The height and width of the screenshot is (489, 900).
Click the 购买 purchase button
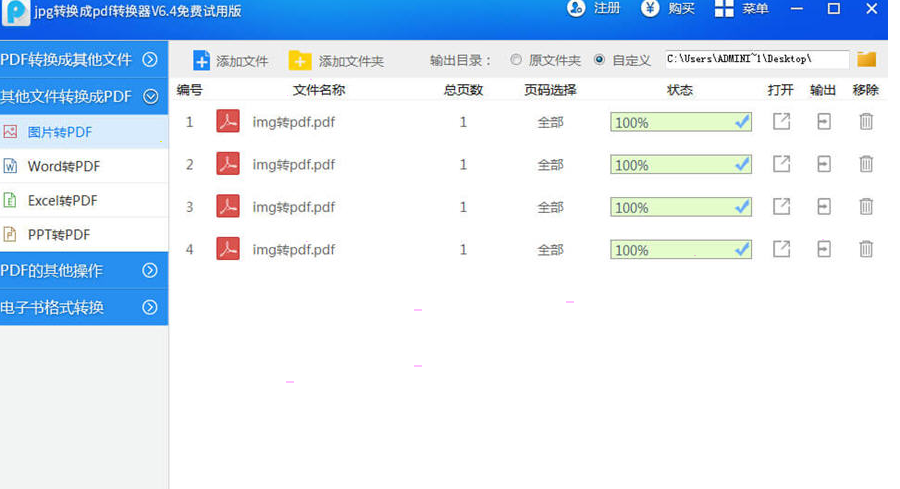[668, 9]
